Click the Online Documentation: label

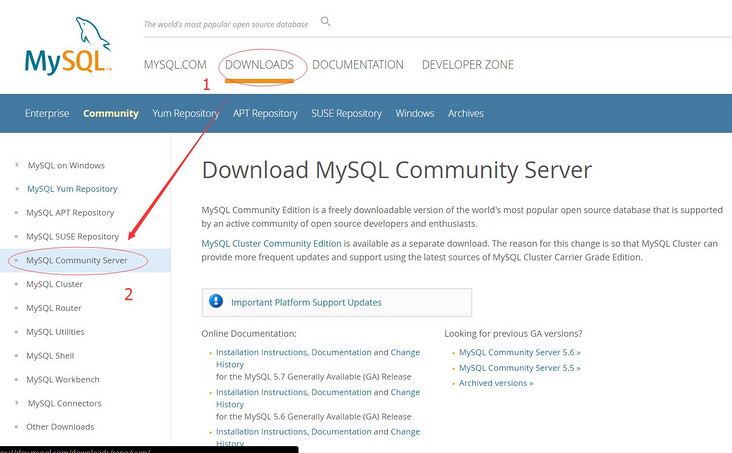(x=249, y=333)
